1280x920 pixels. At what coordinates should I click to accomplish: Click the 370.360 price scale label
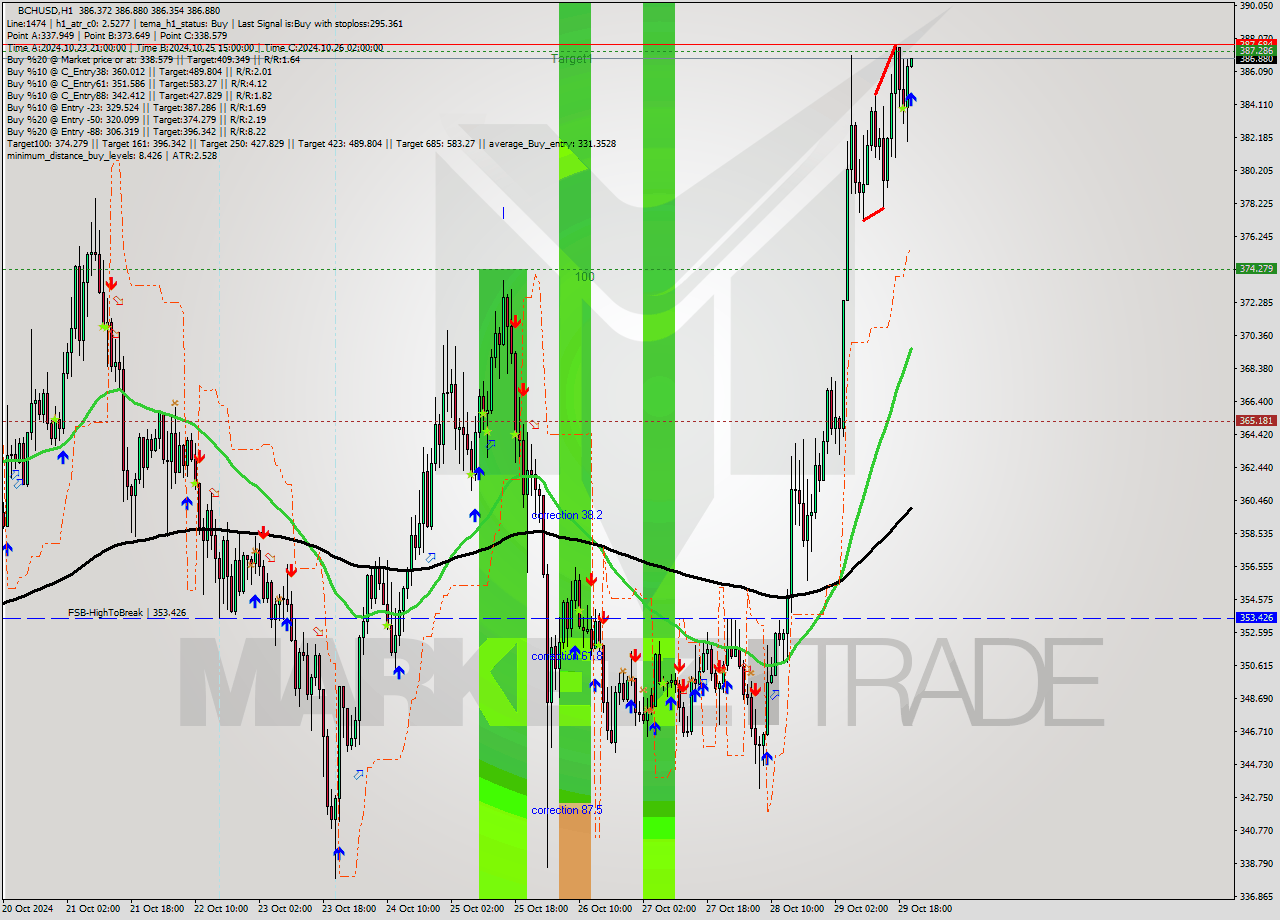pos(1256,336)
